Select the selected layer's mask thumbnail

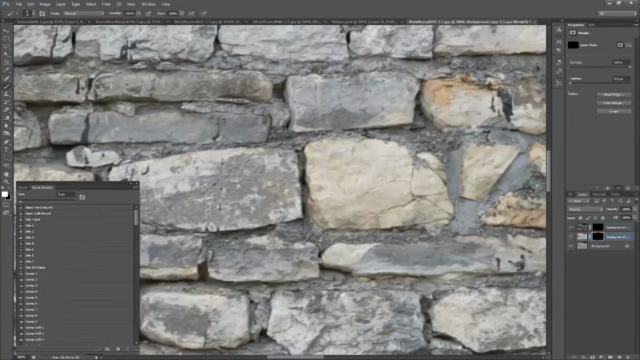tap(598, 237)
